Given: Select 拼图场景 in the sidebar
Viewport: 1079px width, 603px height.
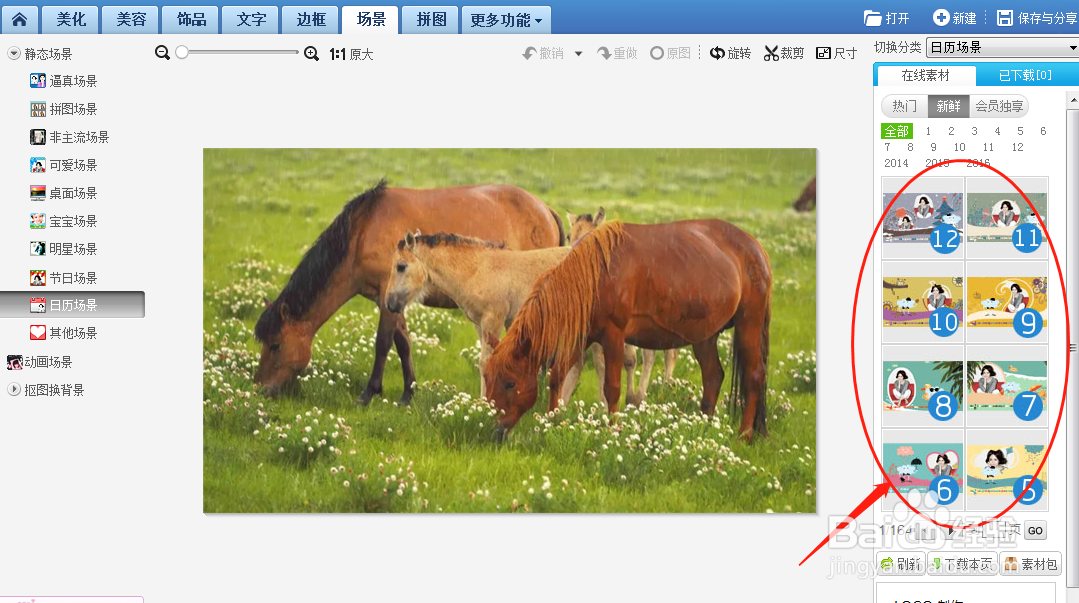Looking at the screenshot, I should (63, 109).
